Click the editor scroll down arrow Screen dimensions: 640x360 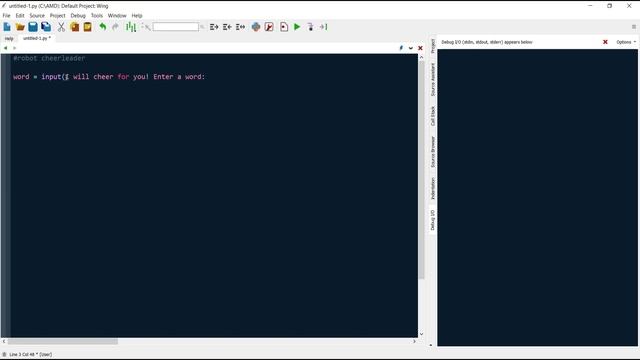(x=421, y=334)
